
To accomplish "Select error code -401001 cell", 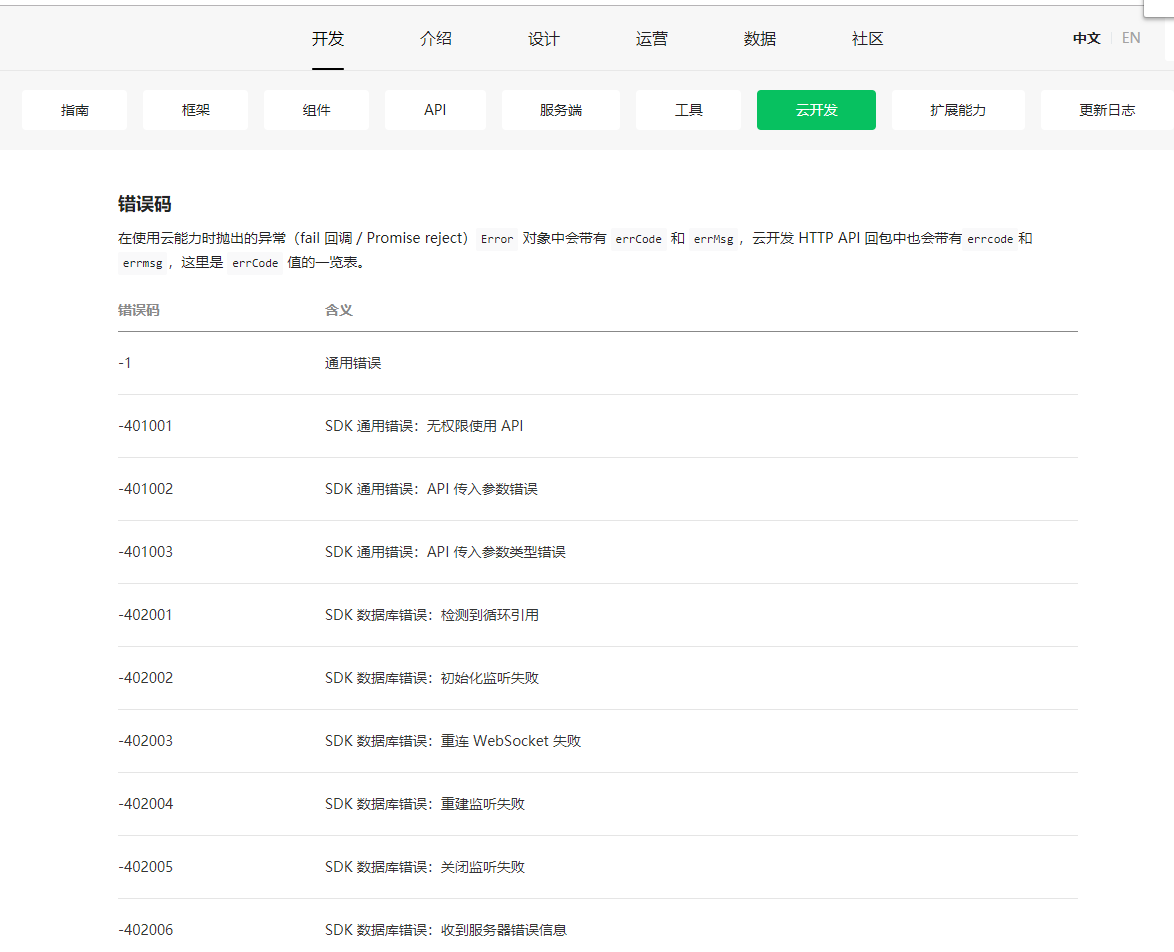I will (145, 426).
